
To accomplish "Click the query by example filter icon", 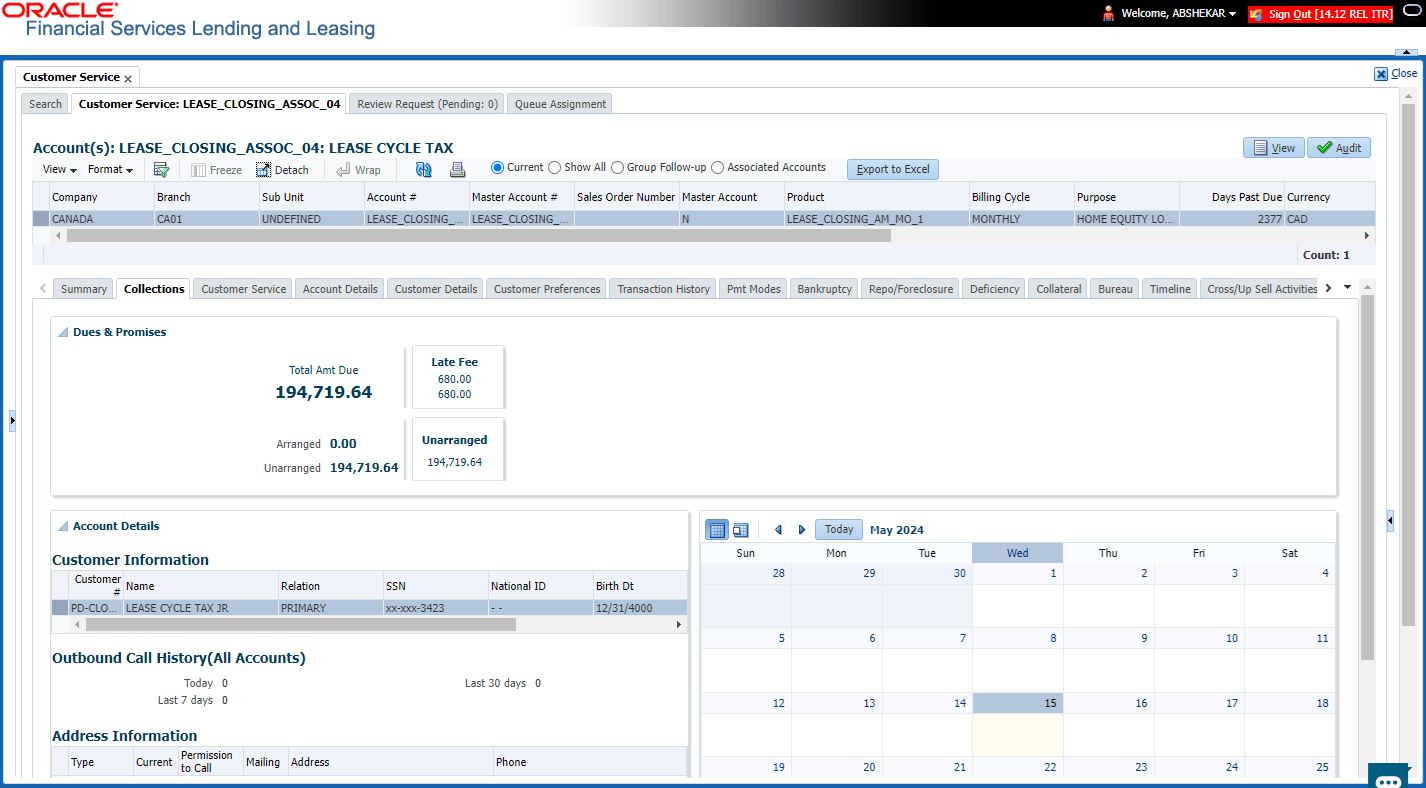I will click(161, 170).
